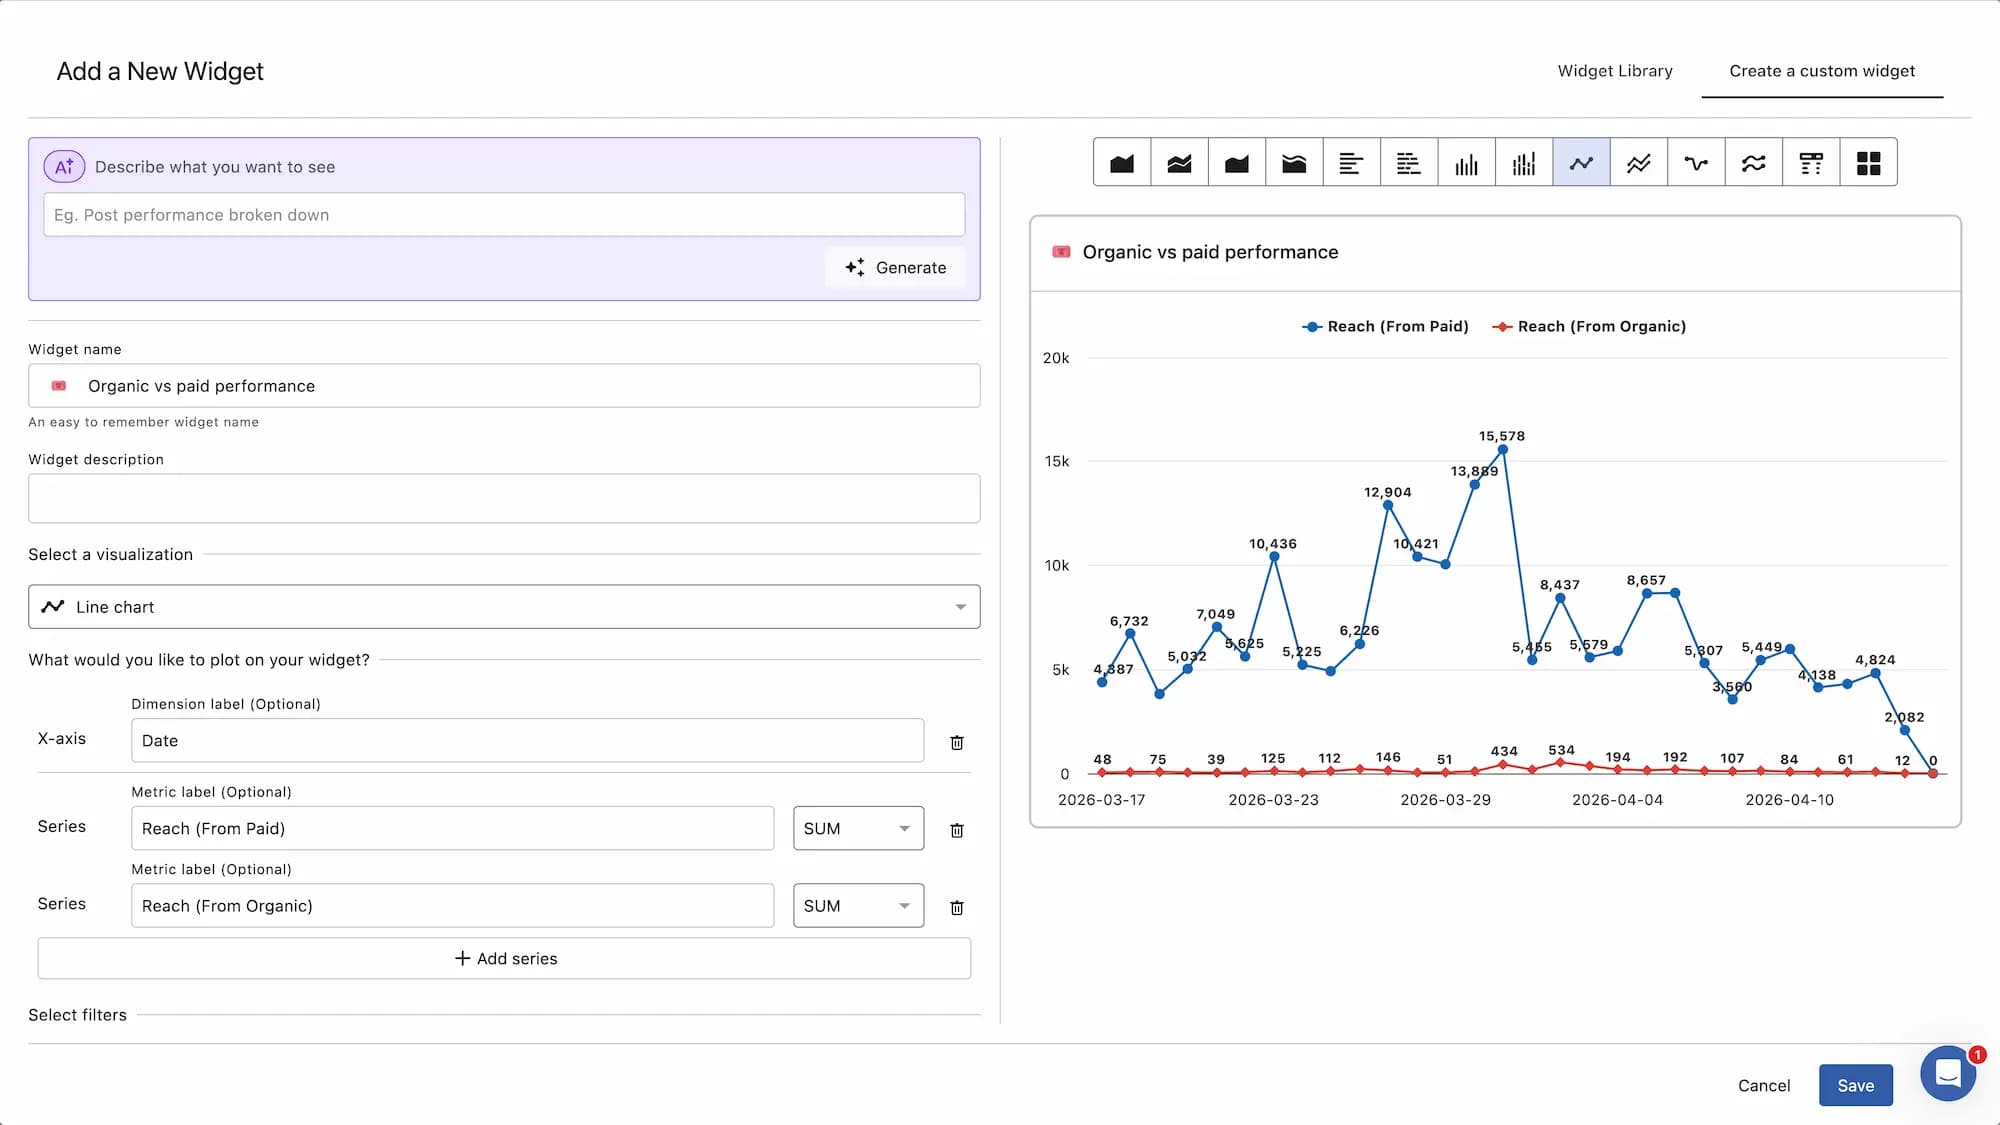Pick the vertical column chart icon
Viewport: 2000px width, 1125px height.
click(x=1466, y=163)
